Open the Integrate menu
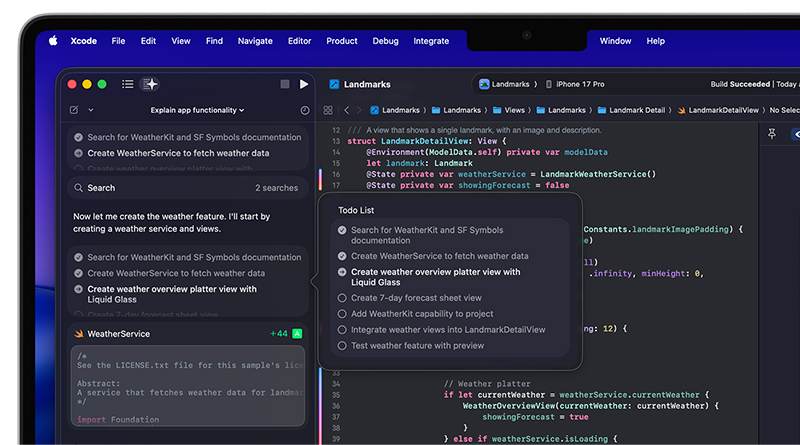The width and height of the screenshot is (800, 445). [431, 41]
